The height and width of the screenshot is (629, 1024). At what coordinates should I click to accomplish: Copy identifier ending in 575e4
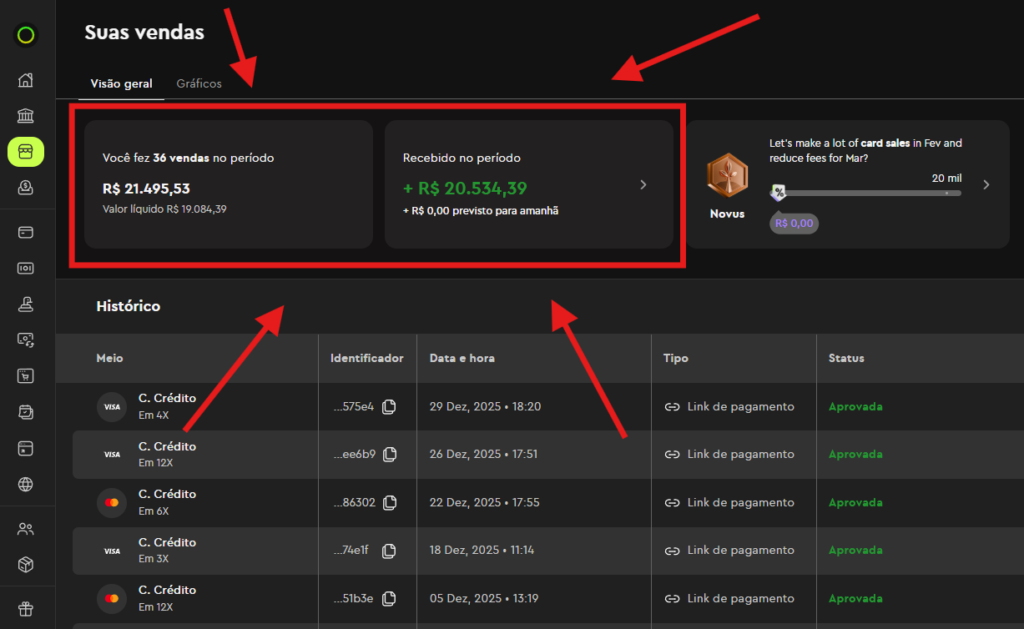[389, 407]
